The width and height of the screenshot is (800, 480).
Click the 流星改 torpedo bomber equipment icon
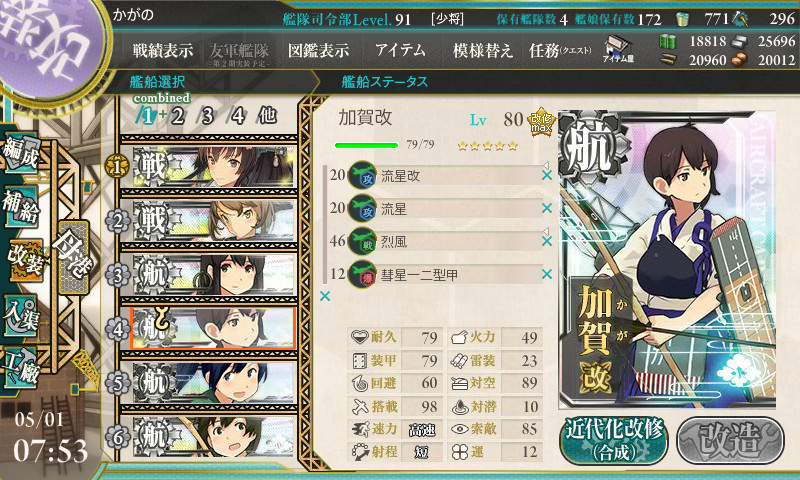(362, 175)
